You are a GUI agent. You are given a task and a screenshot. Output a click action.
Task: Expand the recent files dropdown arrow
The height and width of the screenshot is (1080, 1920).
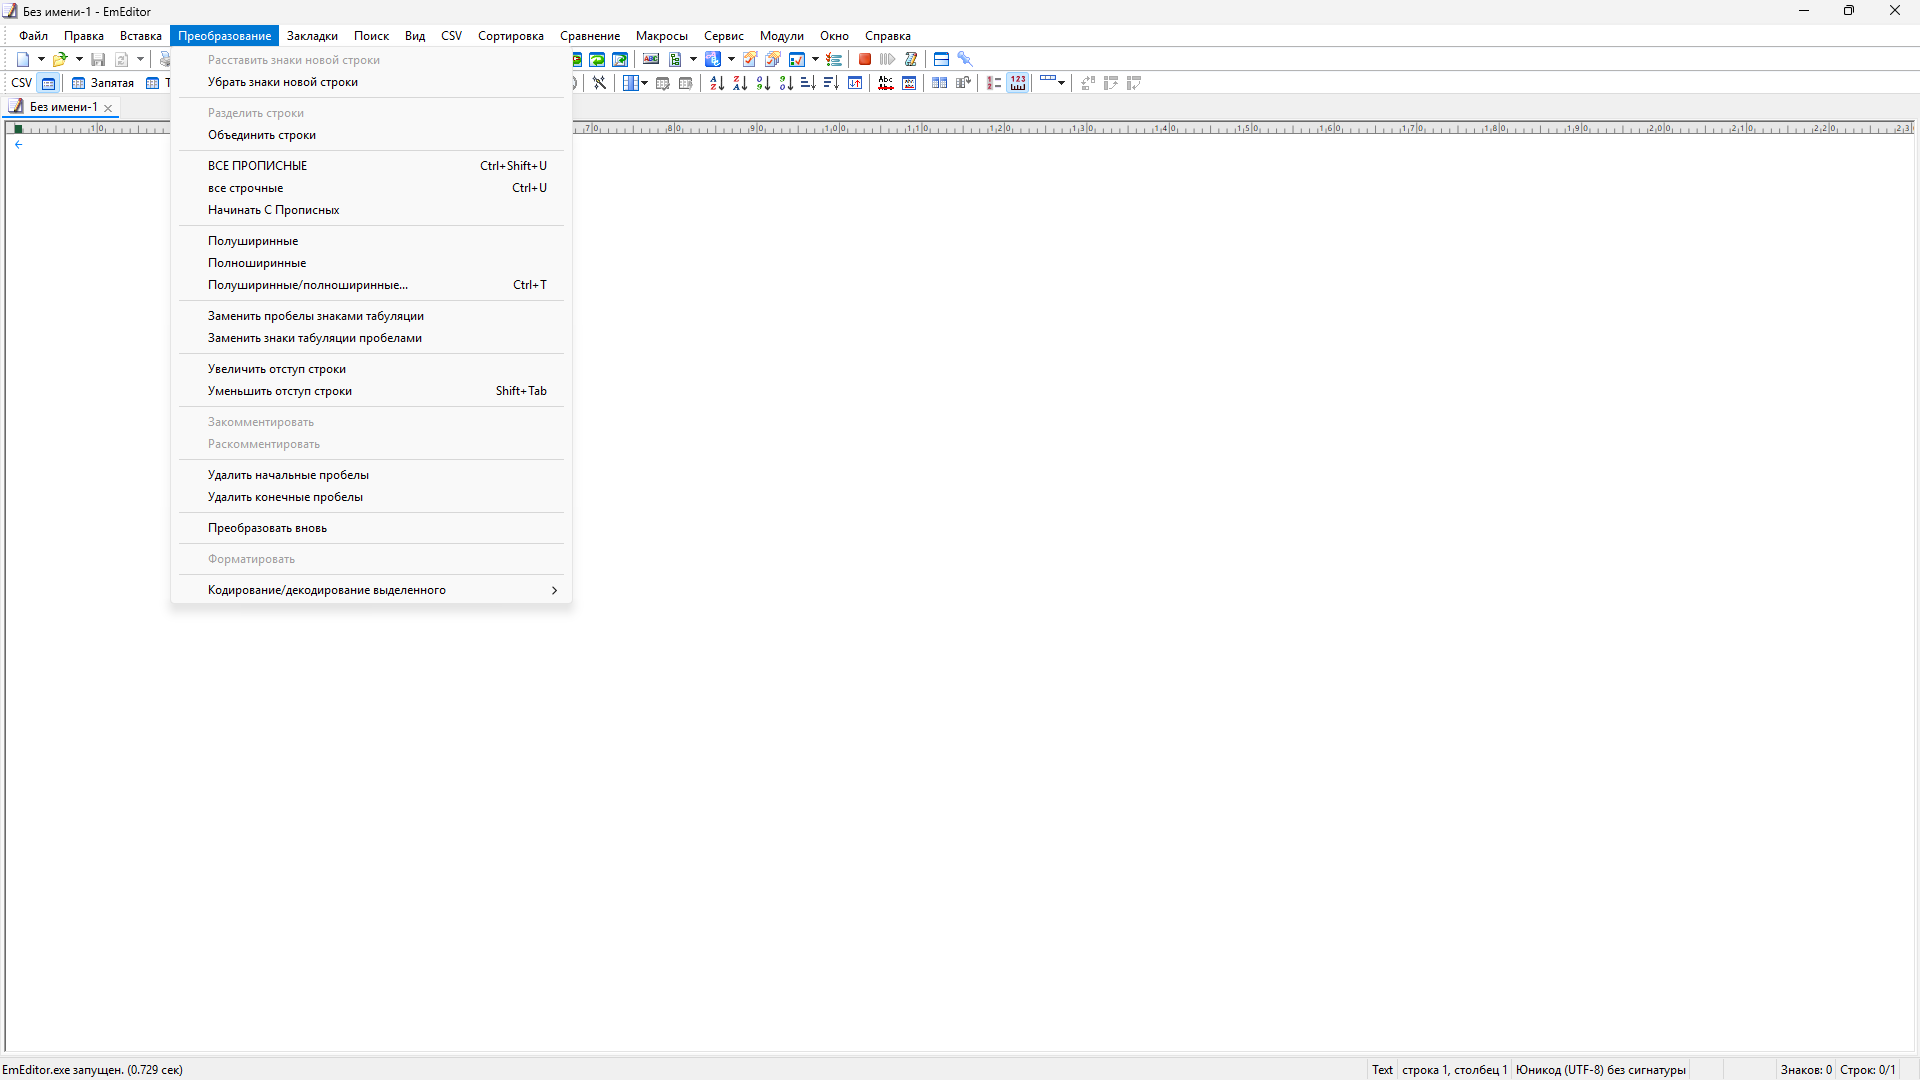click(x=79, y=60)
